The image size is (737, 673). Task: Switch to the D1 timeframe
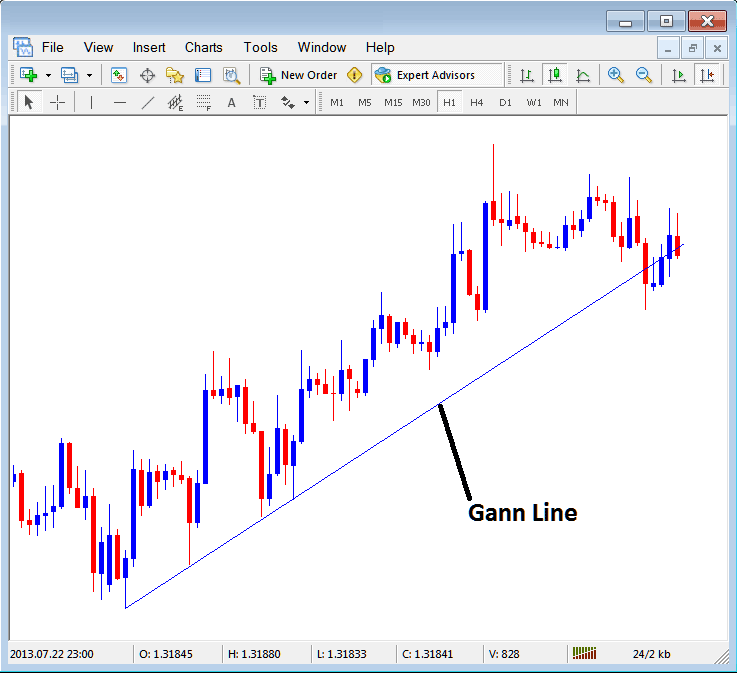pos(505,102)
